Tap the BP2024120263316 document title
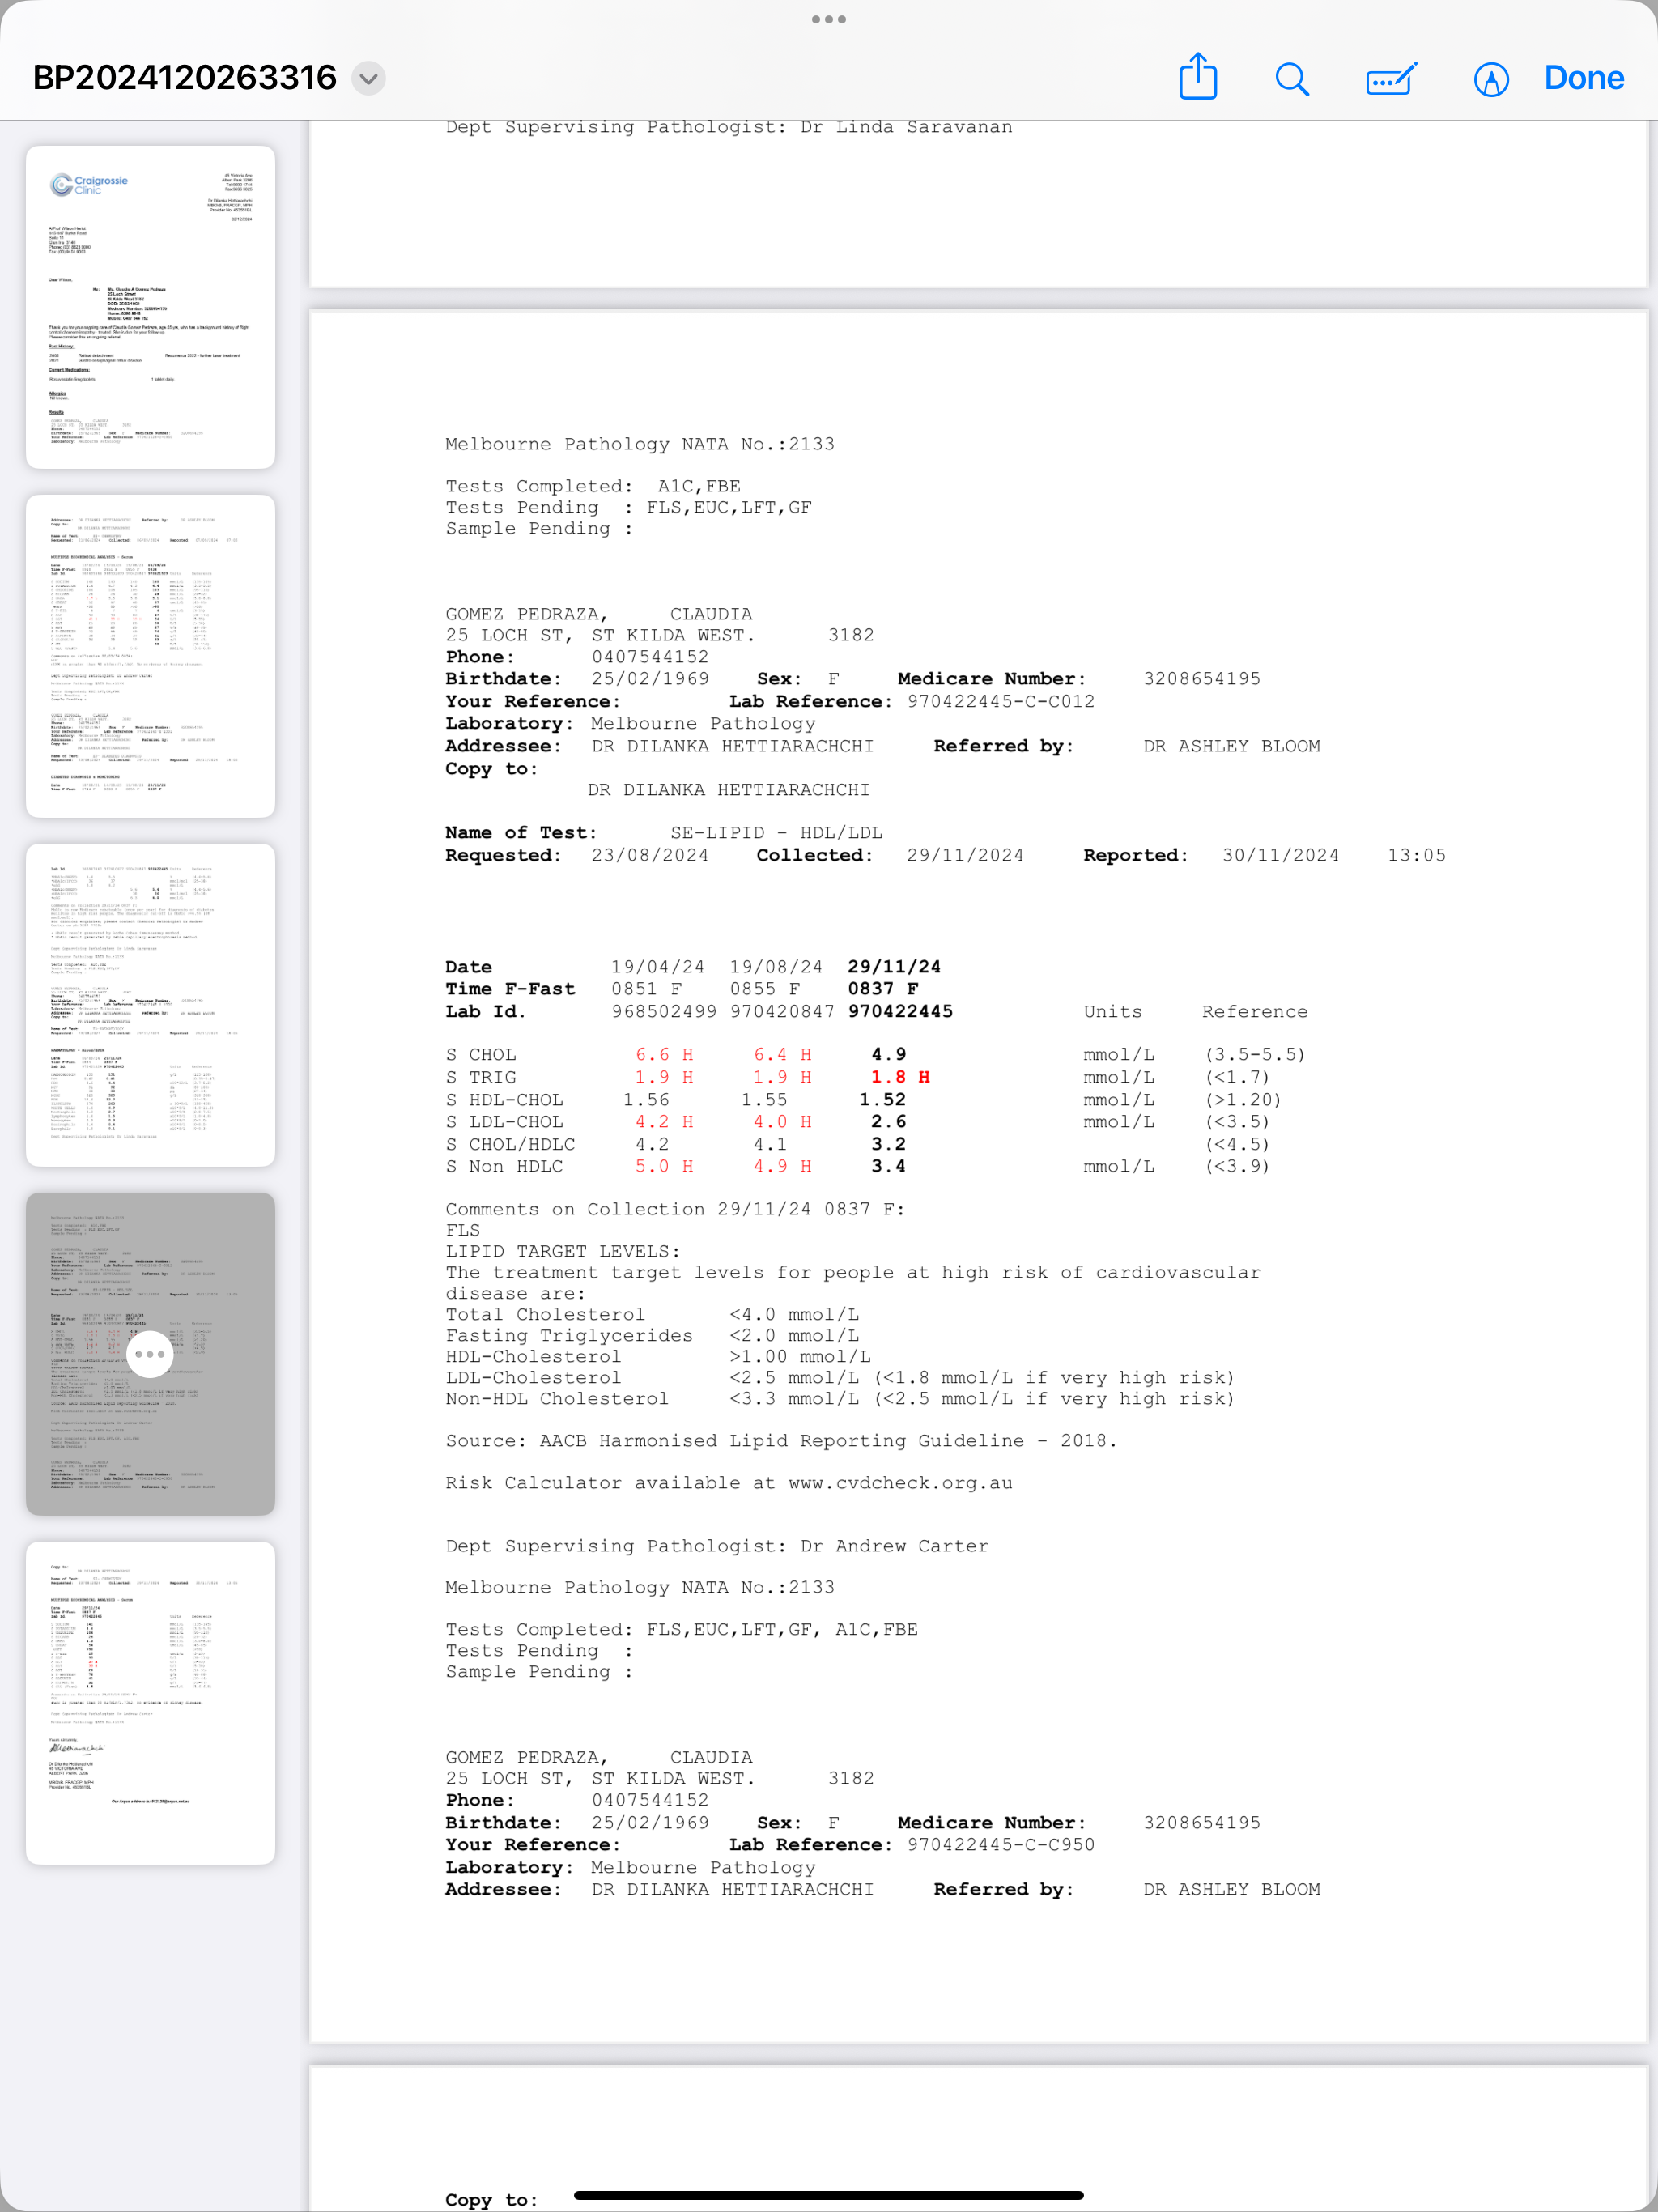This screenshot has height=2212, width=1658. pos(185,78)
